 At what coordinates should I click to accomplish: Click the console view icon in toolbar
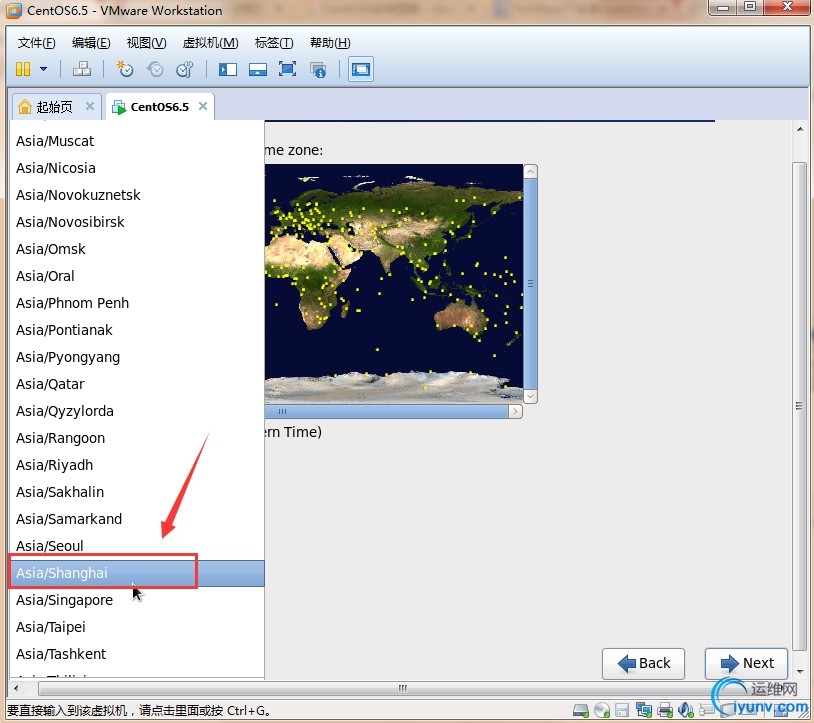pyautogui.click(x=361, y=69)
